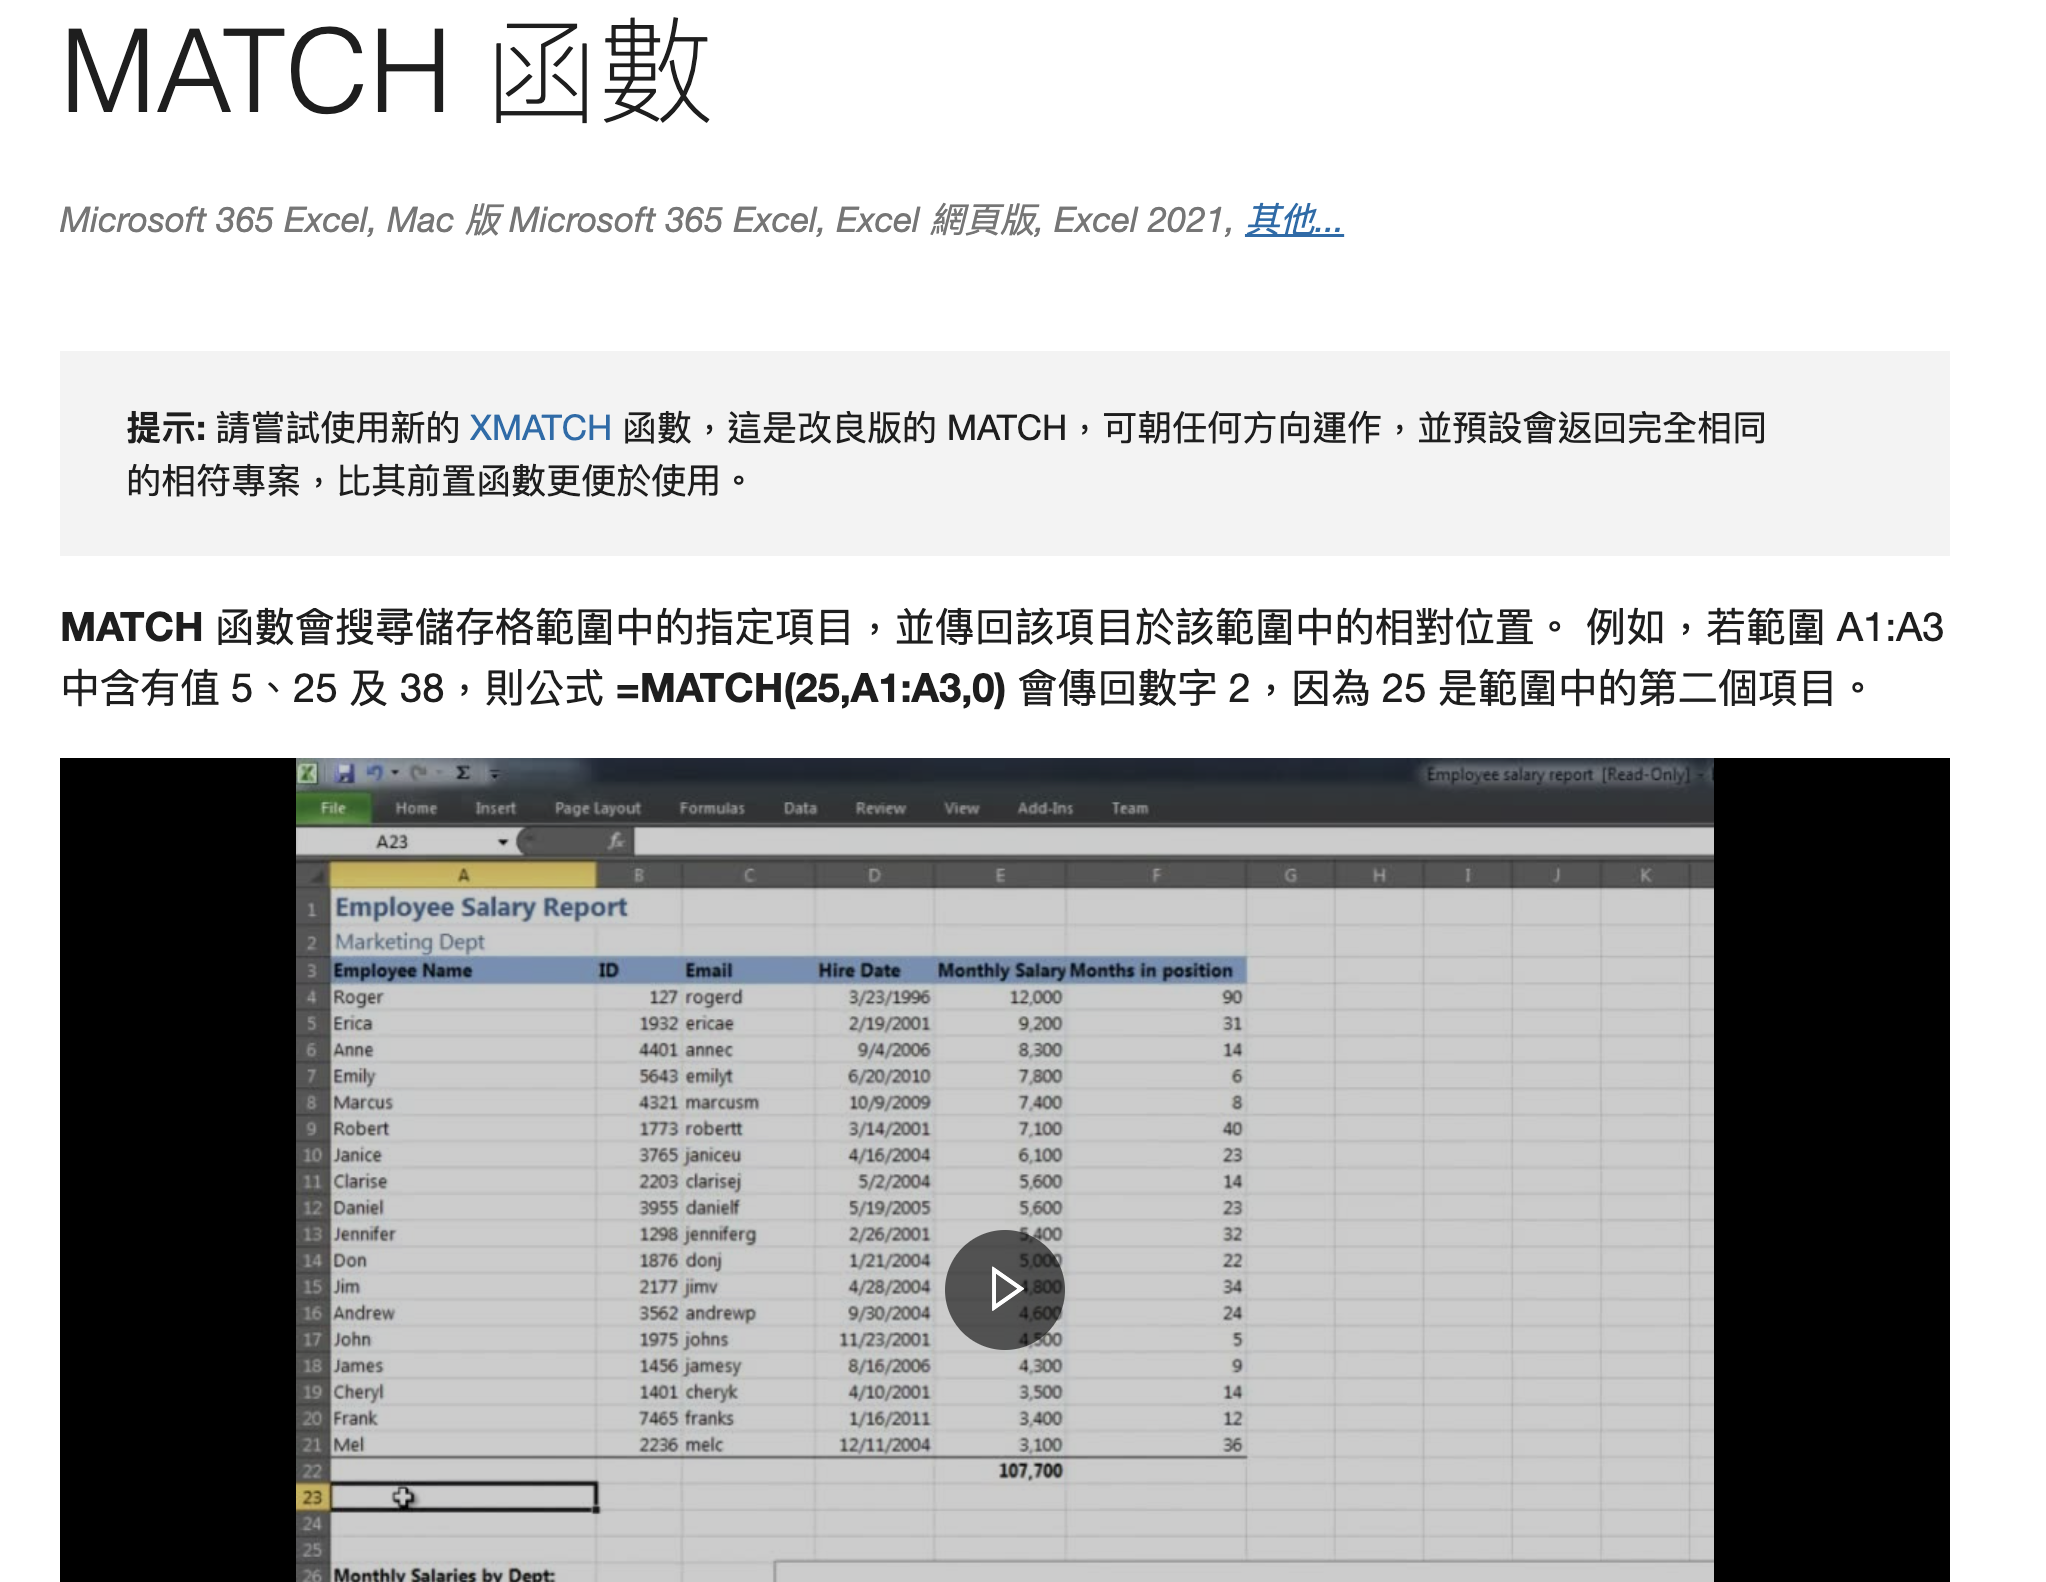
Task: Click the 其他... versions link
Action: click(1294, 220)
